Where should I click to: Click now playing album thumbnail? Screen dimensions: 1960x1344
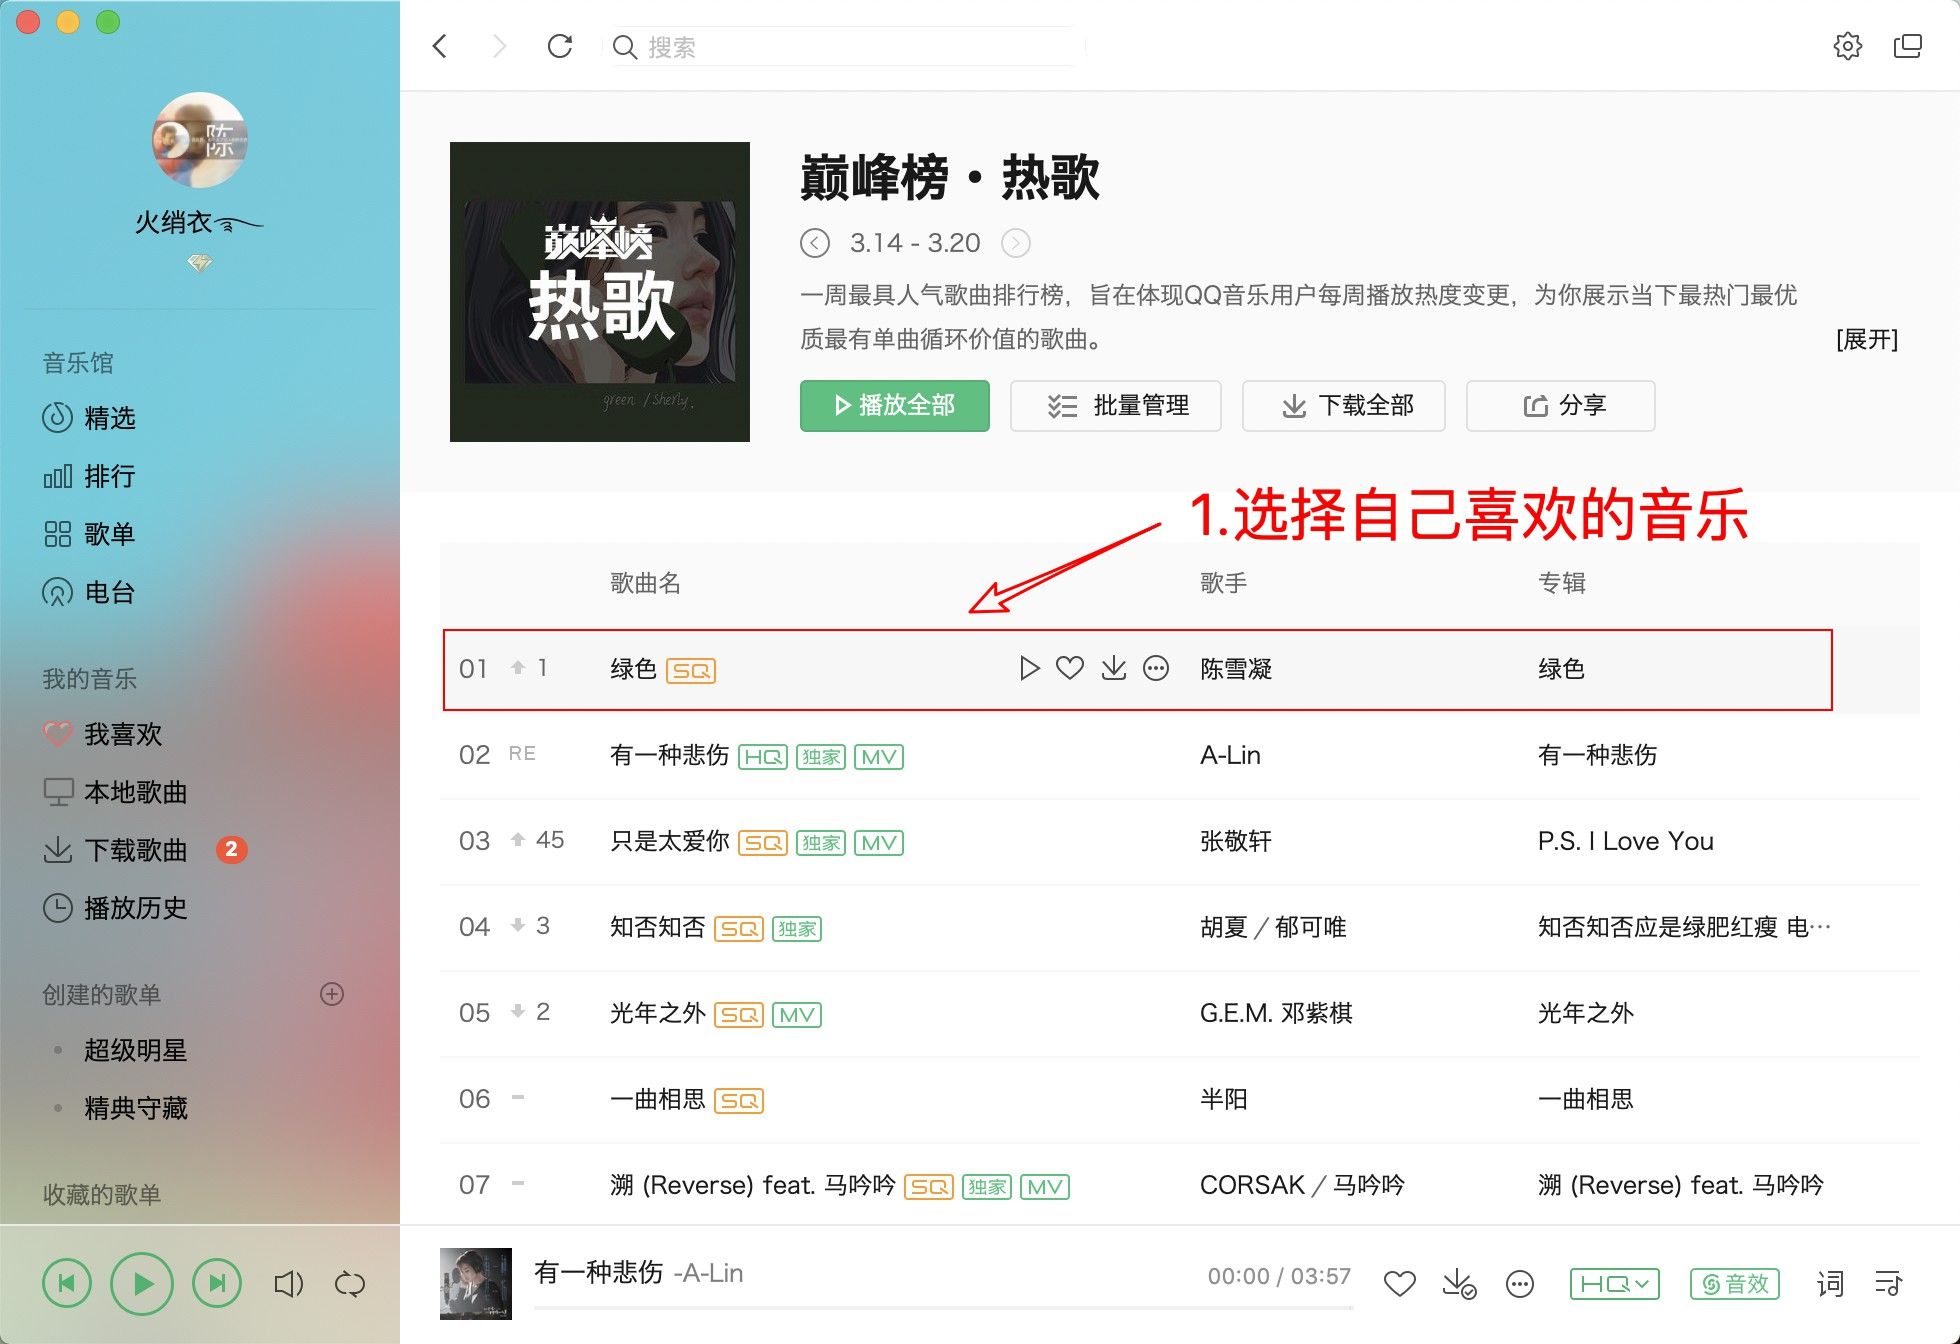pyautogui.click(x=476, y=1283)
